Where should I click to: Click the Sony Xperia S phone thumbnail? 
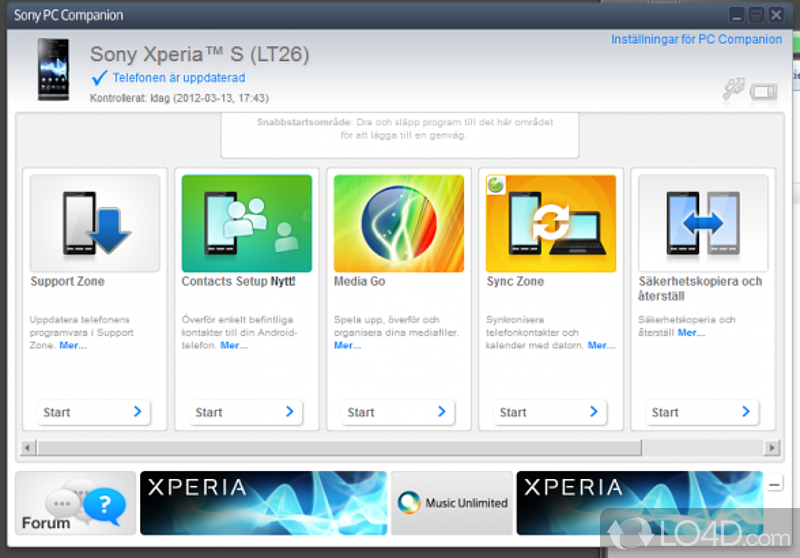53,70
